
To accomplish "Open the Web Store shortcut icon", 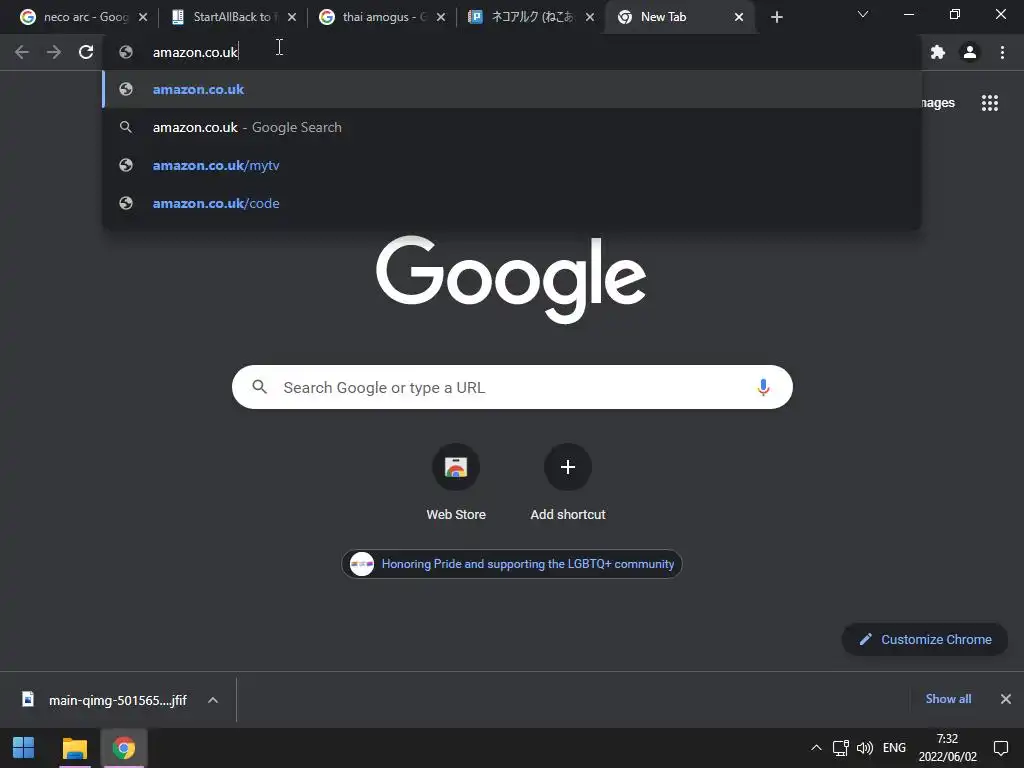I will (x=456, y=467).
